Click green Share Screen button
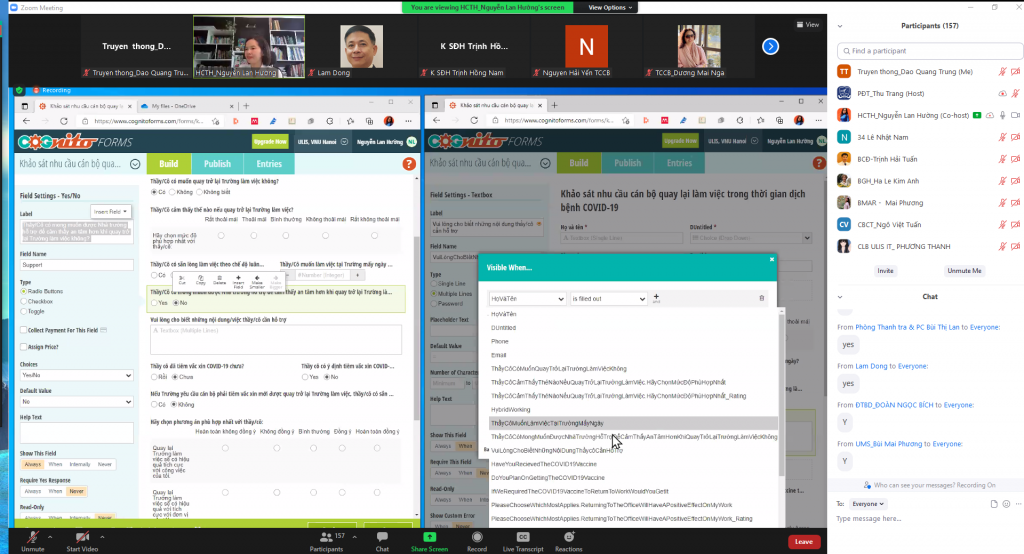Image resolution: width=1024 pixels, height=554 pixels. click(429, 541)
